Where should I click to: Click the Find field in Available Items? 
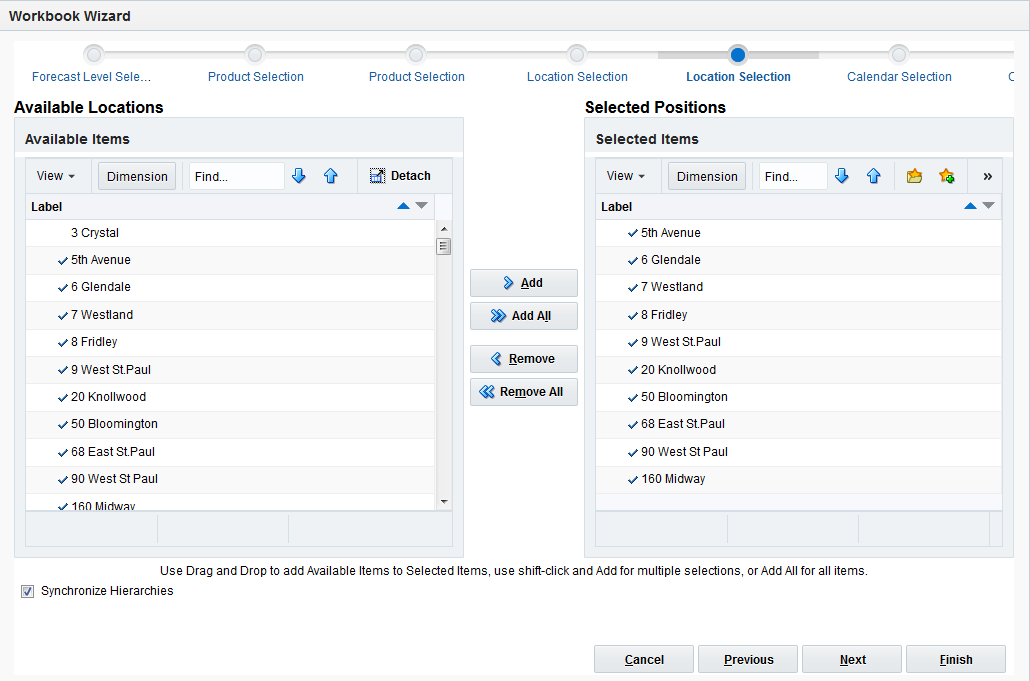click(236, 176)
